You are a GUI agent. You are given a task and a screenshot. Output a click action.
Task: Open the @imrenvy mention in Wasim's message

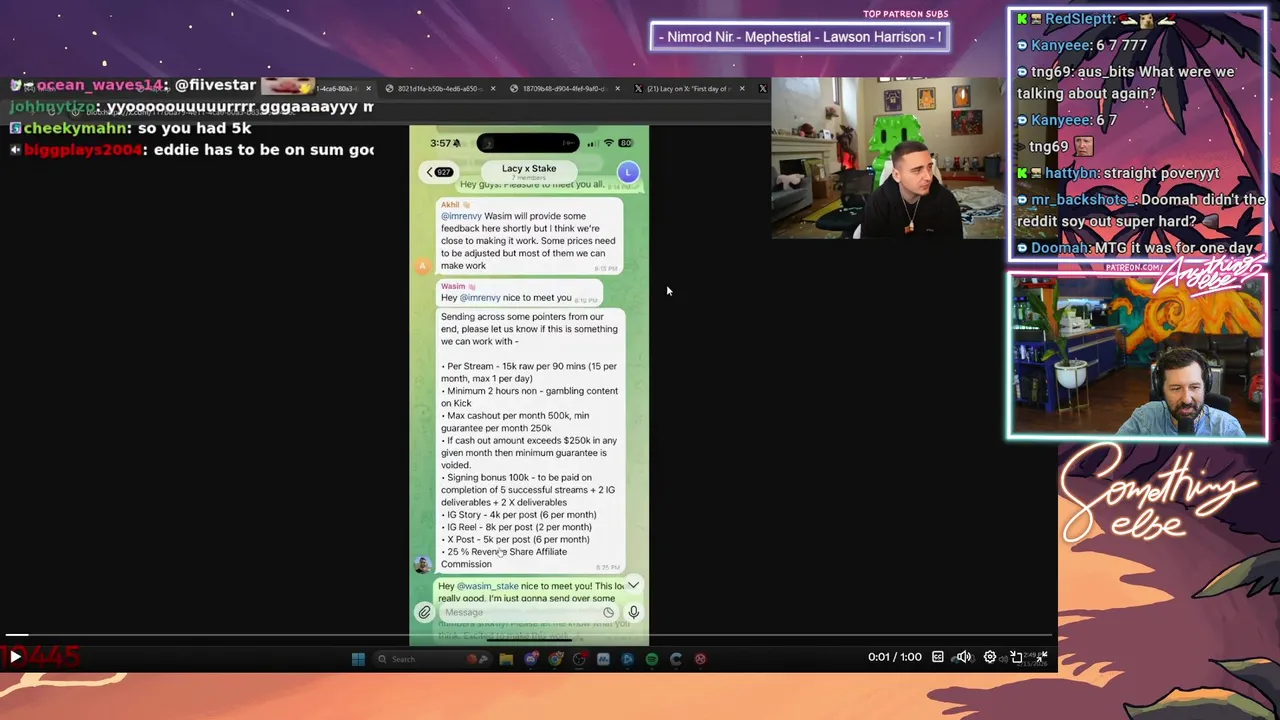click(x=480, y=298)
